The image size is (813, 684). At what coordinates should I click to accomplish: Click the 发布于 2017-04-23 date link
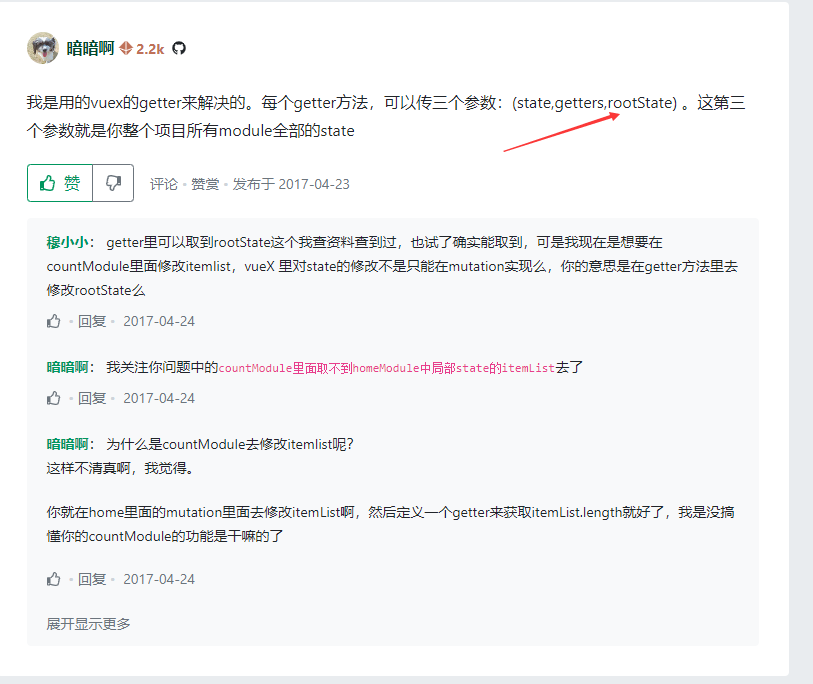(291, 184)
